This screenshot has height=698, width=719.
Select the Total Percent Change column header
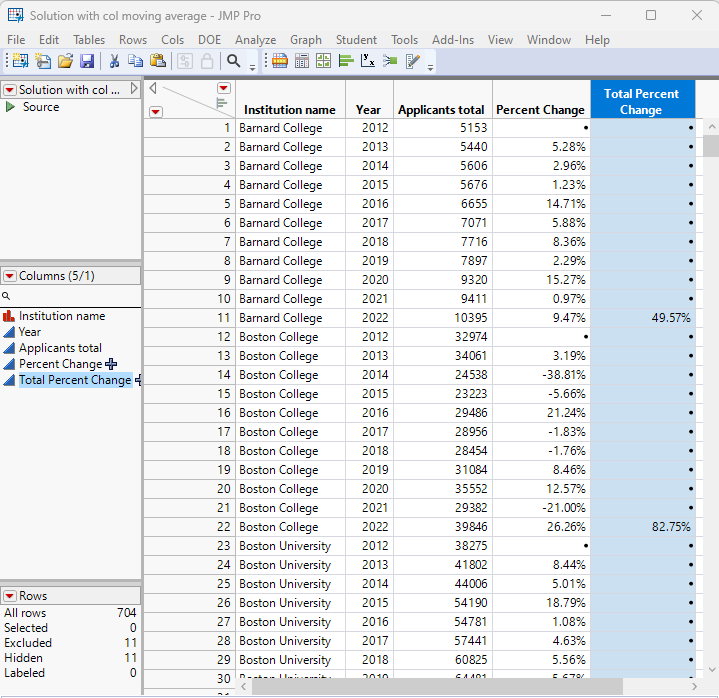point(642,100)
